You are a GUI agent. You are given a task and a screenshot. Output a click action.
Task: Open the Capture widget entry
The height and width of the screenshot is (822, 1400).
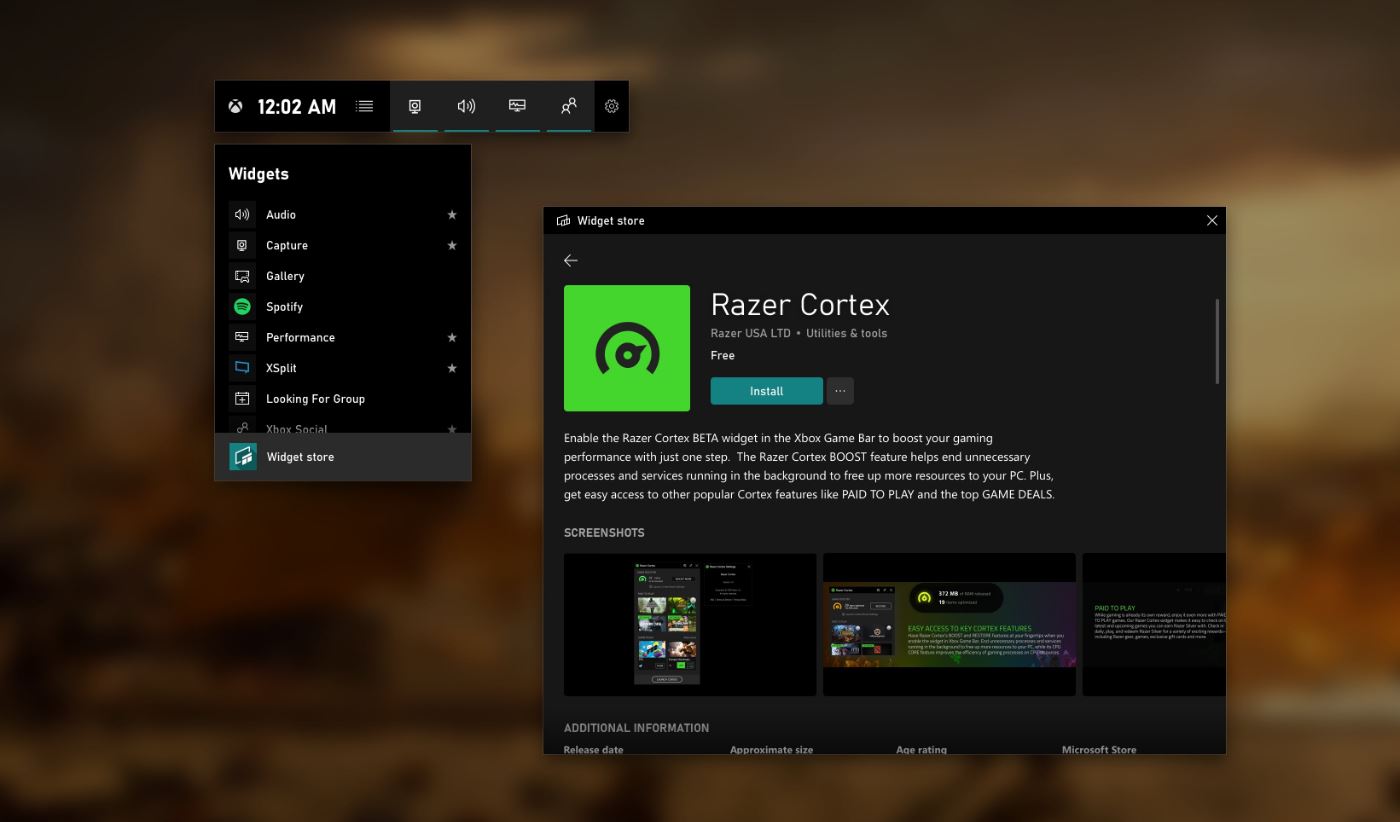pyautogui.click(x=343, y=245)
